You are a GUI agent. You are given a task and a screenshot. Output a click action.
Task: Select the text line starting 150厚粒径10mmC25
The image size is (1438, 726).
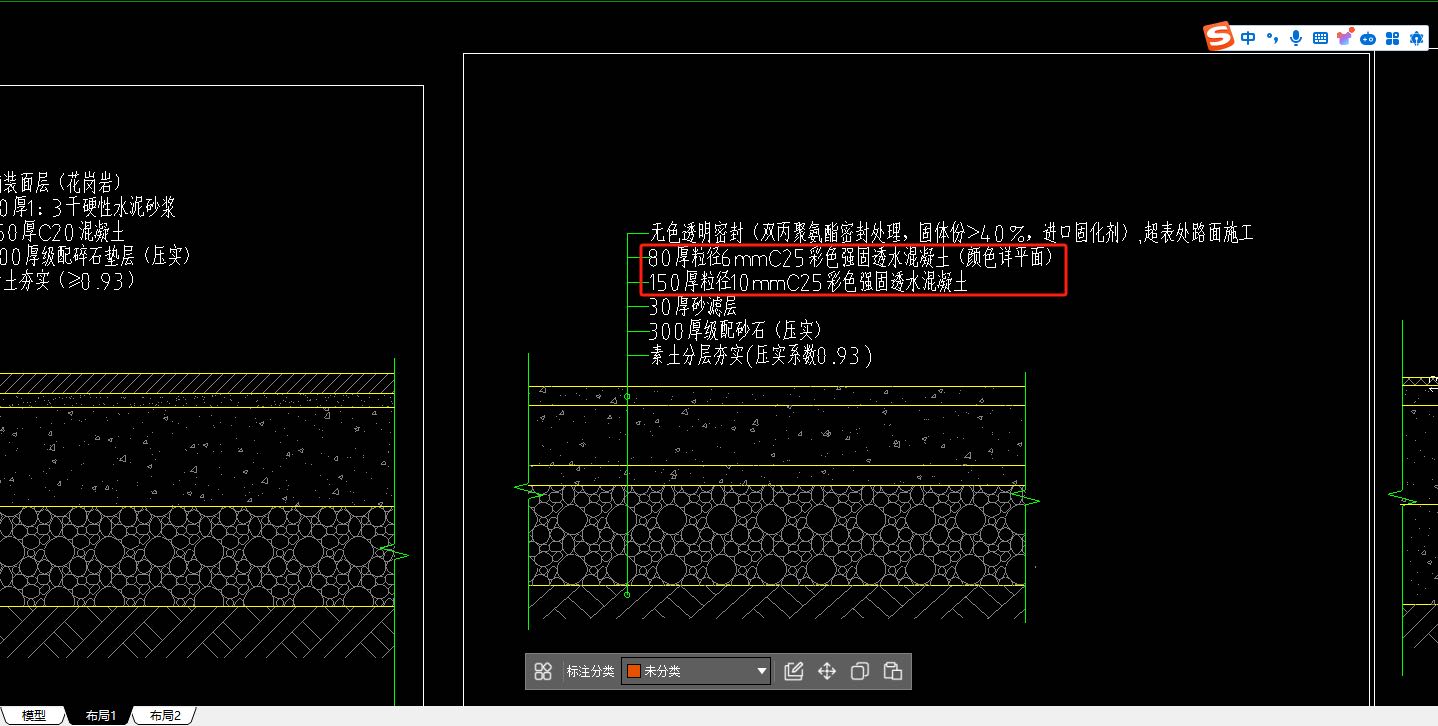(808, 283)
